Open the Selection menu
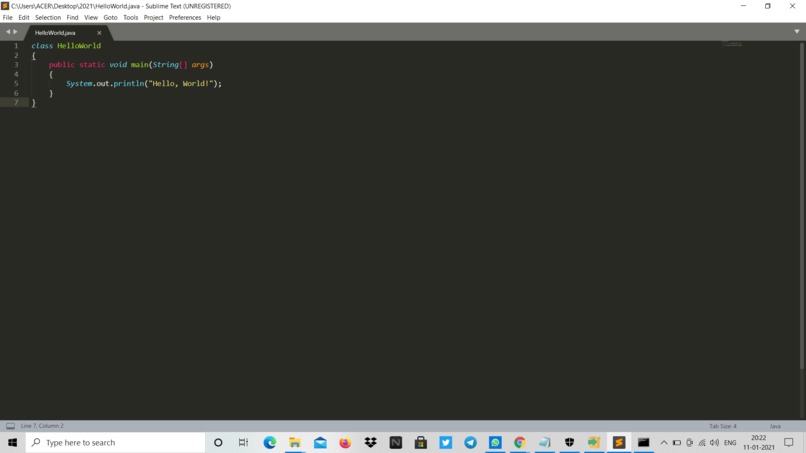Viewport: 806px width, 453px height. click(48, 17)
